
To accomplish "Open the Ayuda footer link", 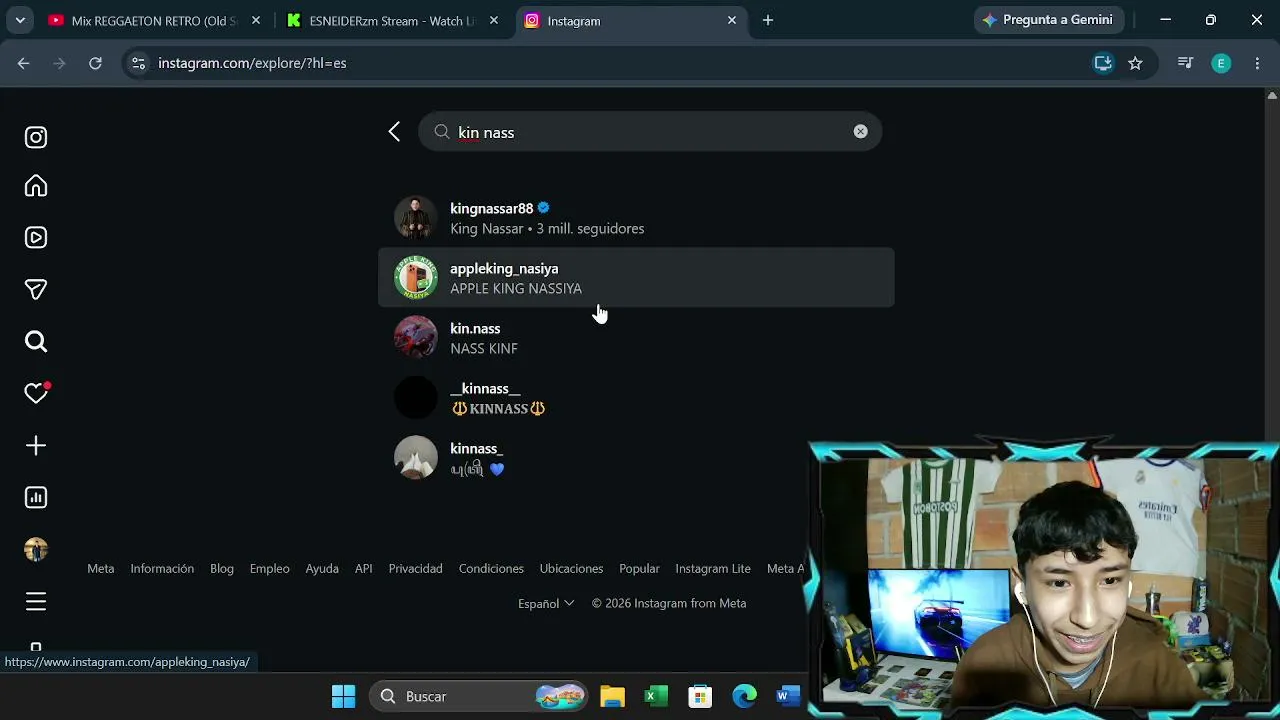I will tap(322, 569).
